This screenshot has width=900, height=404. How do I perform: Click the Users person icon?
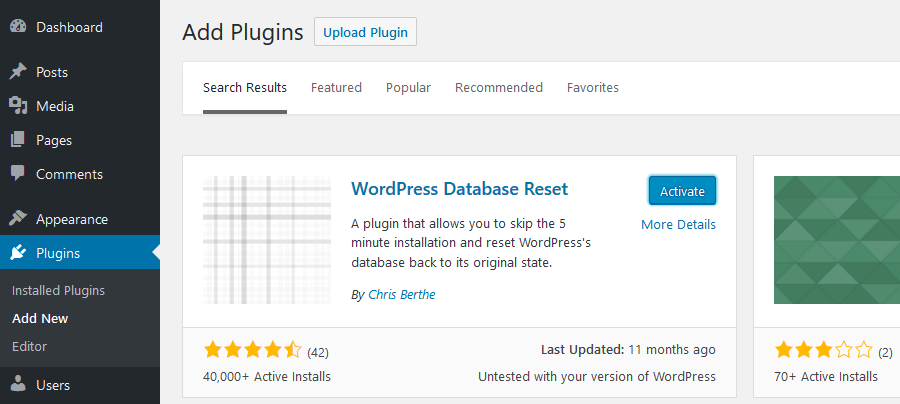18,384
